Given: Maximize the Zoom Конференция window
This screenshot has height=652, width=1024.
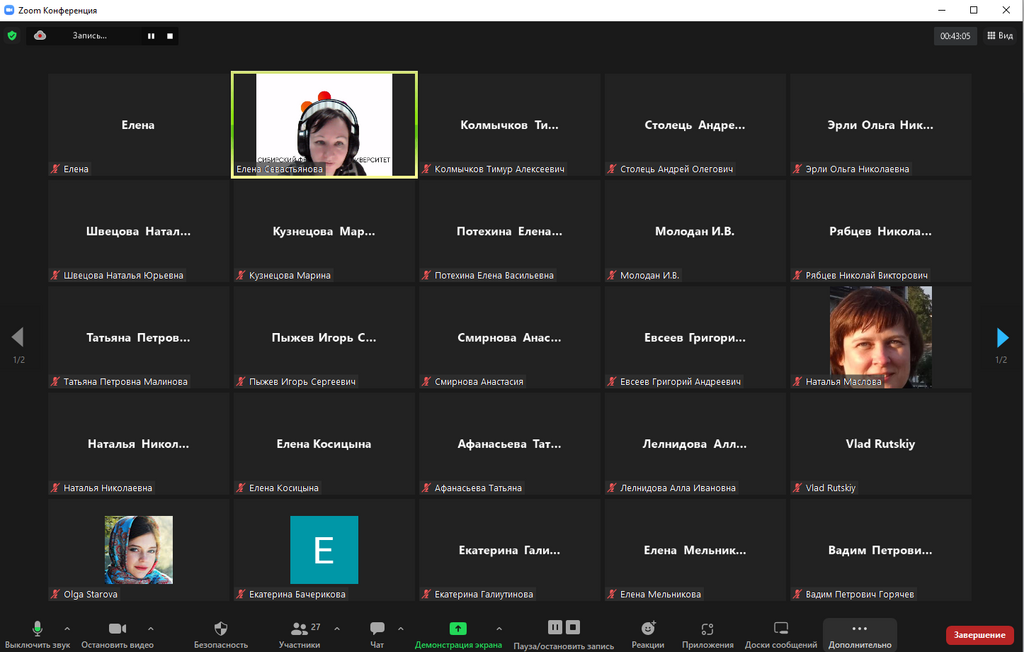Looking at the screenshot, I should [974, 10].
